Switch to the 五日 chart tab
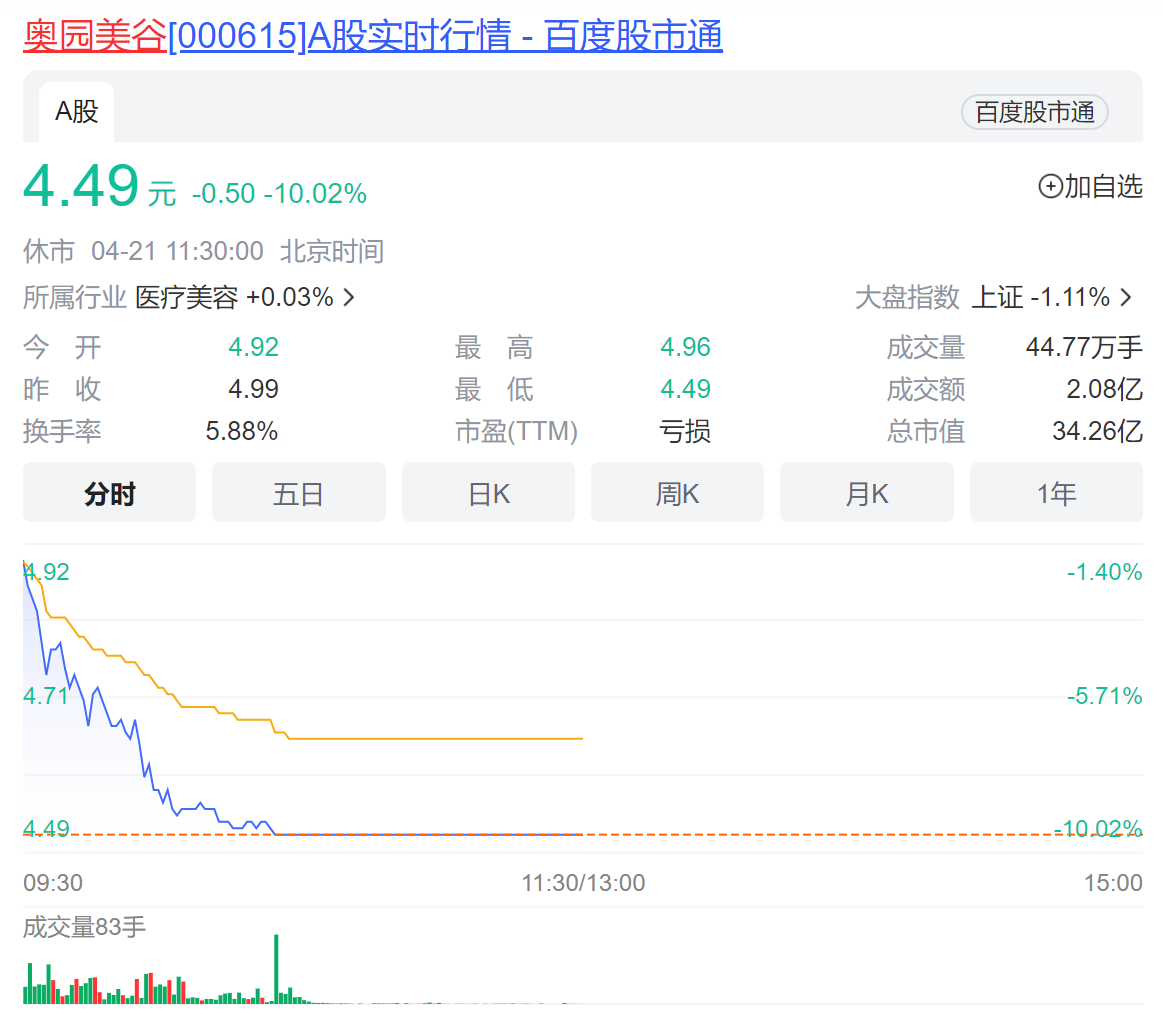 click(299, 493)
